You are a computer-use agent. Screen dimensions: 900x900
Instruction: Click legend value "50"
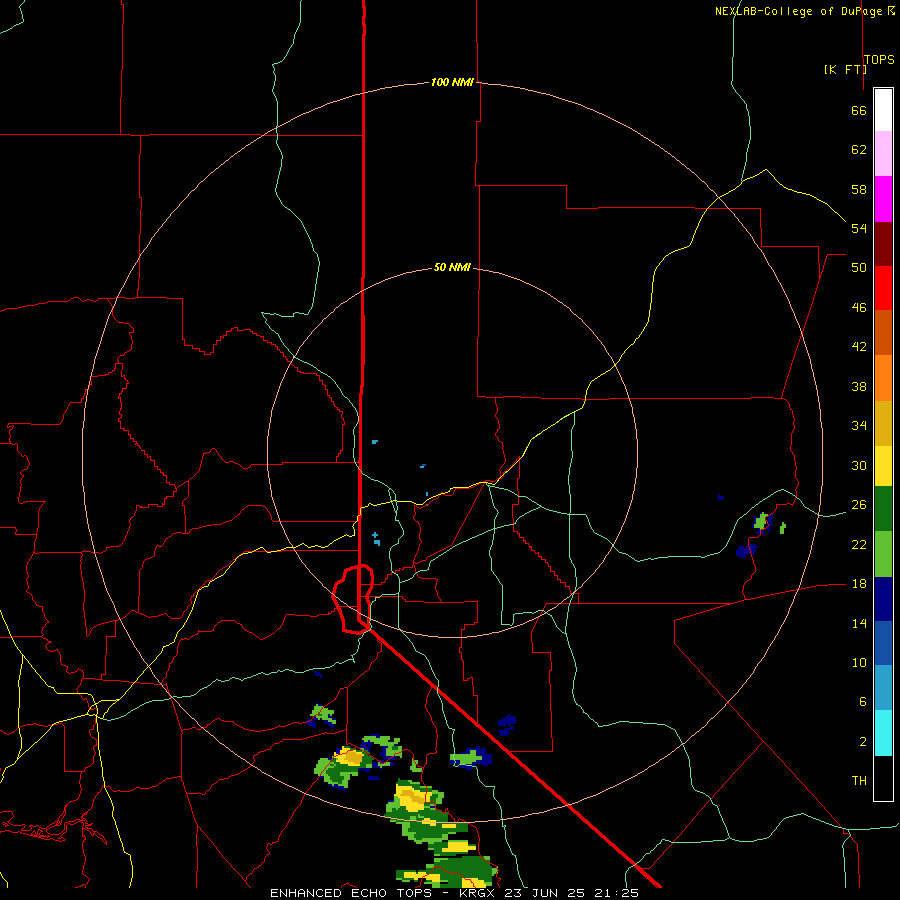point(859,267)
